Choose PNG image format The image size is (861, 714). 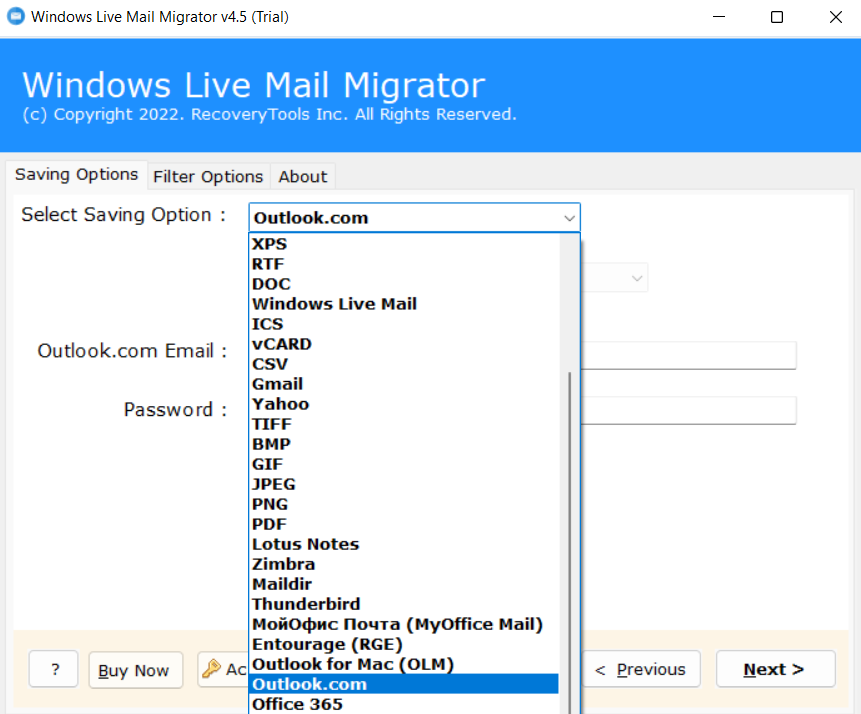click(x=404, y=504)
